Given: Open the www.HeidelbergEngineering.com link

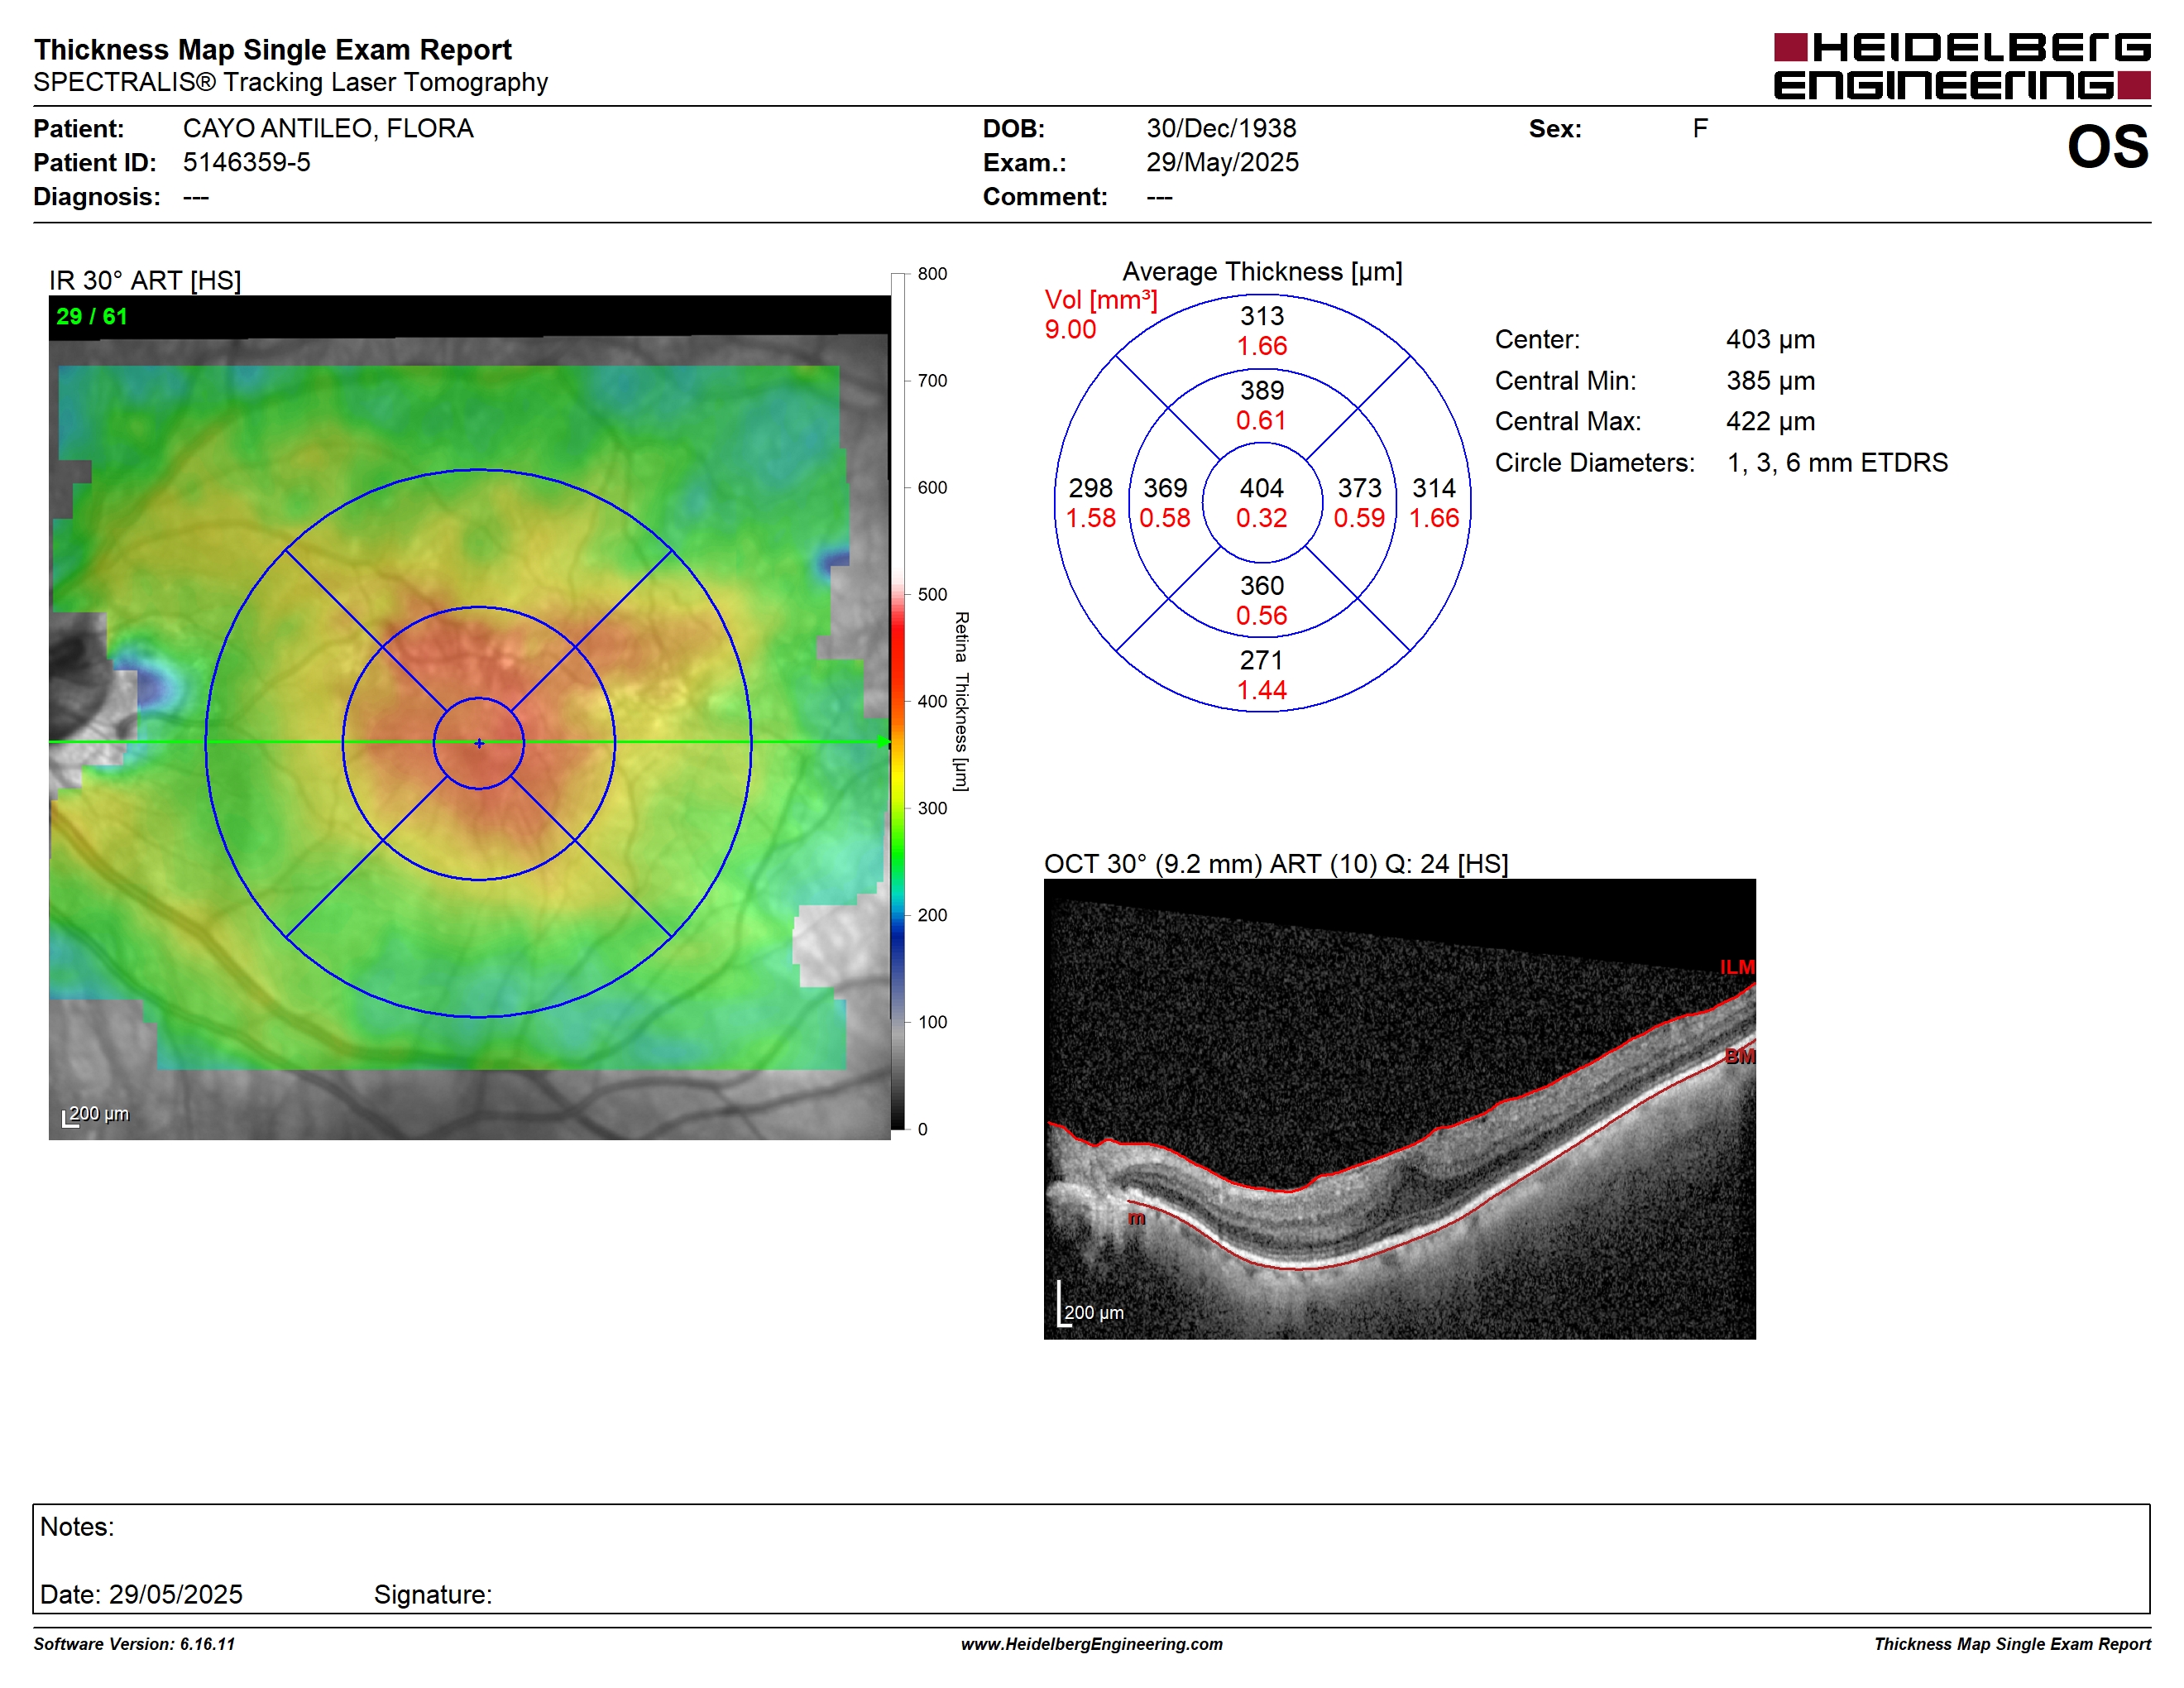Looking at the screenshot, I should [x=1092, y=1644].
